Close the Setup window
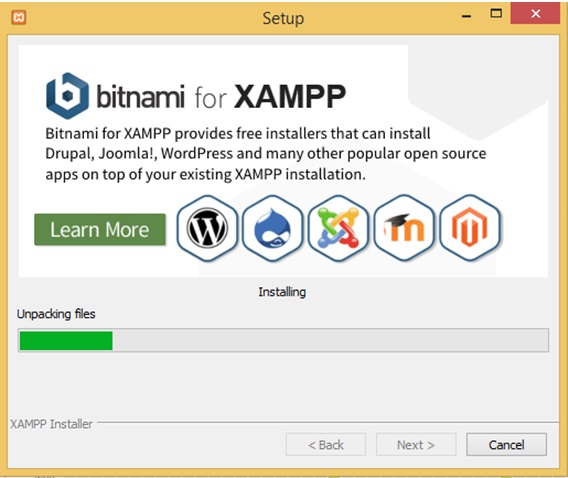This screenshot has height=478, width=568. coord(535,14)
